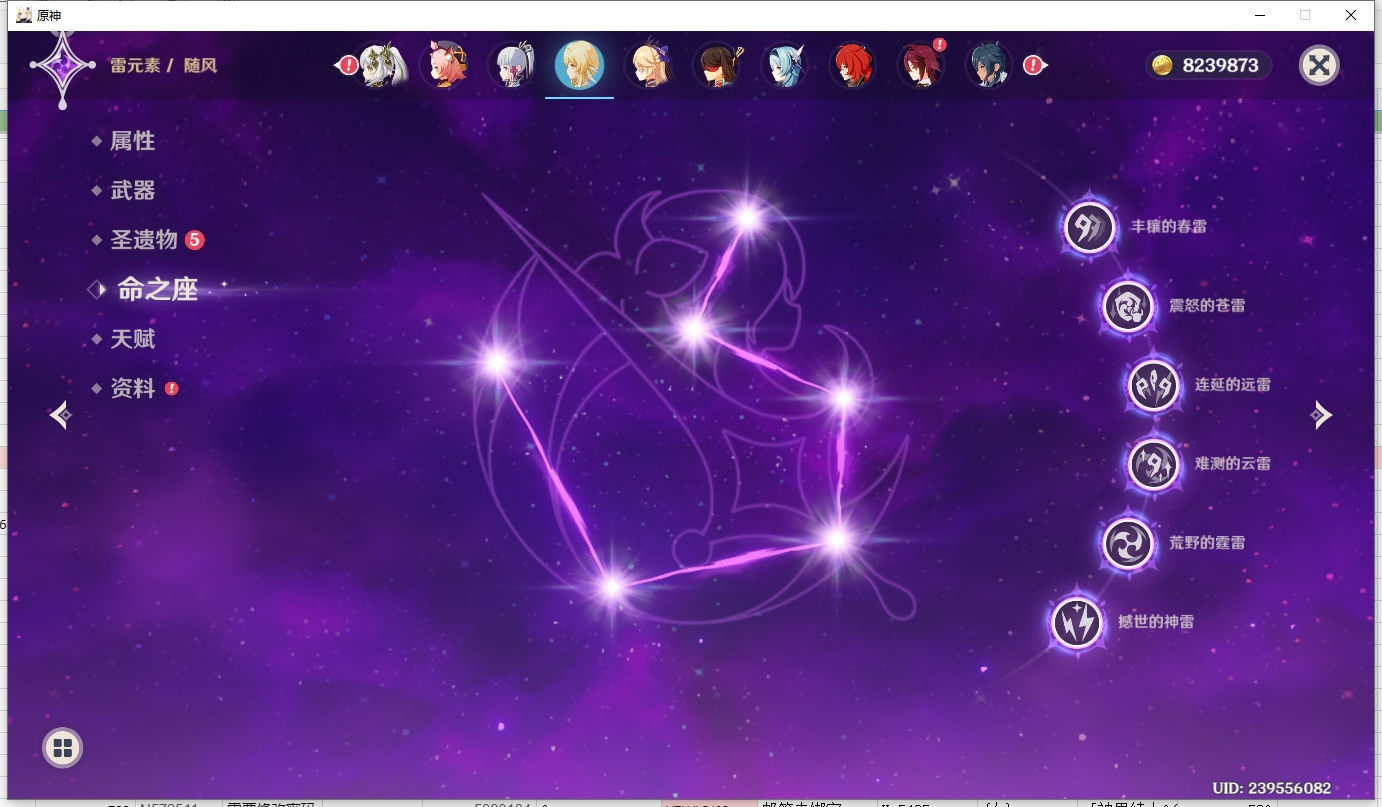
Task: Open the 圣遗物 menu entry
Action: point(146,240)
